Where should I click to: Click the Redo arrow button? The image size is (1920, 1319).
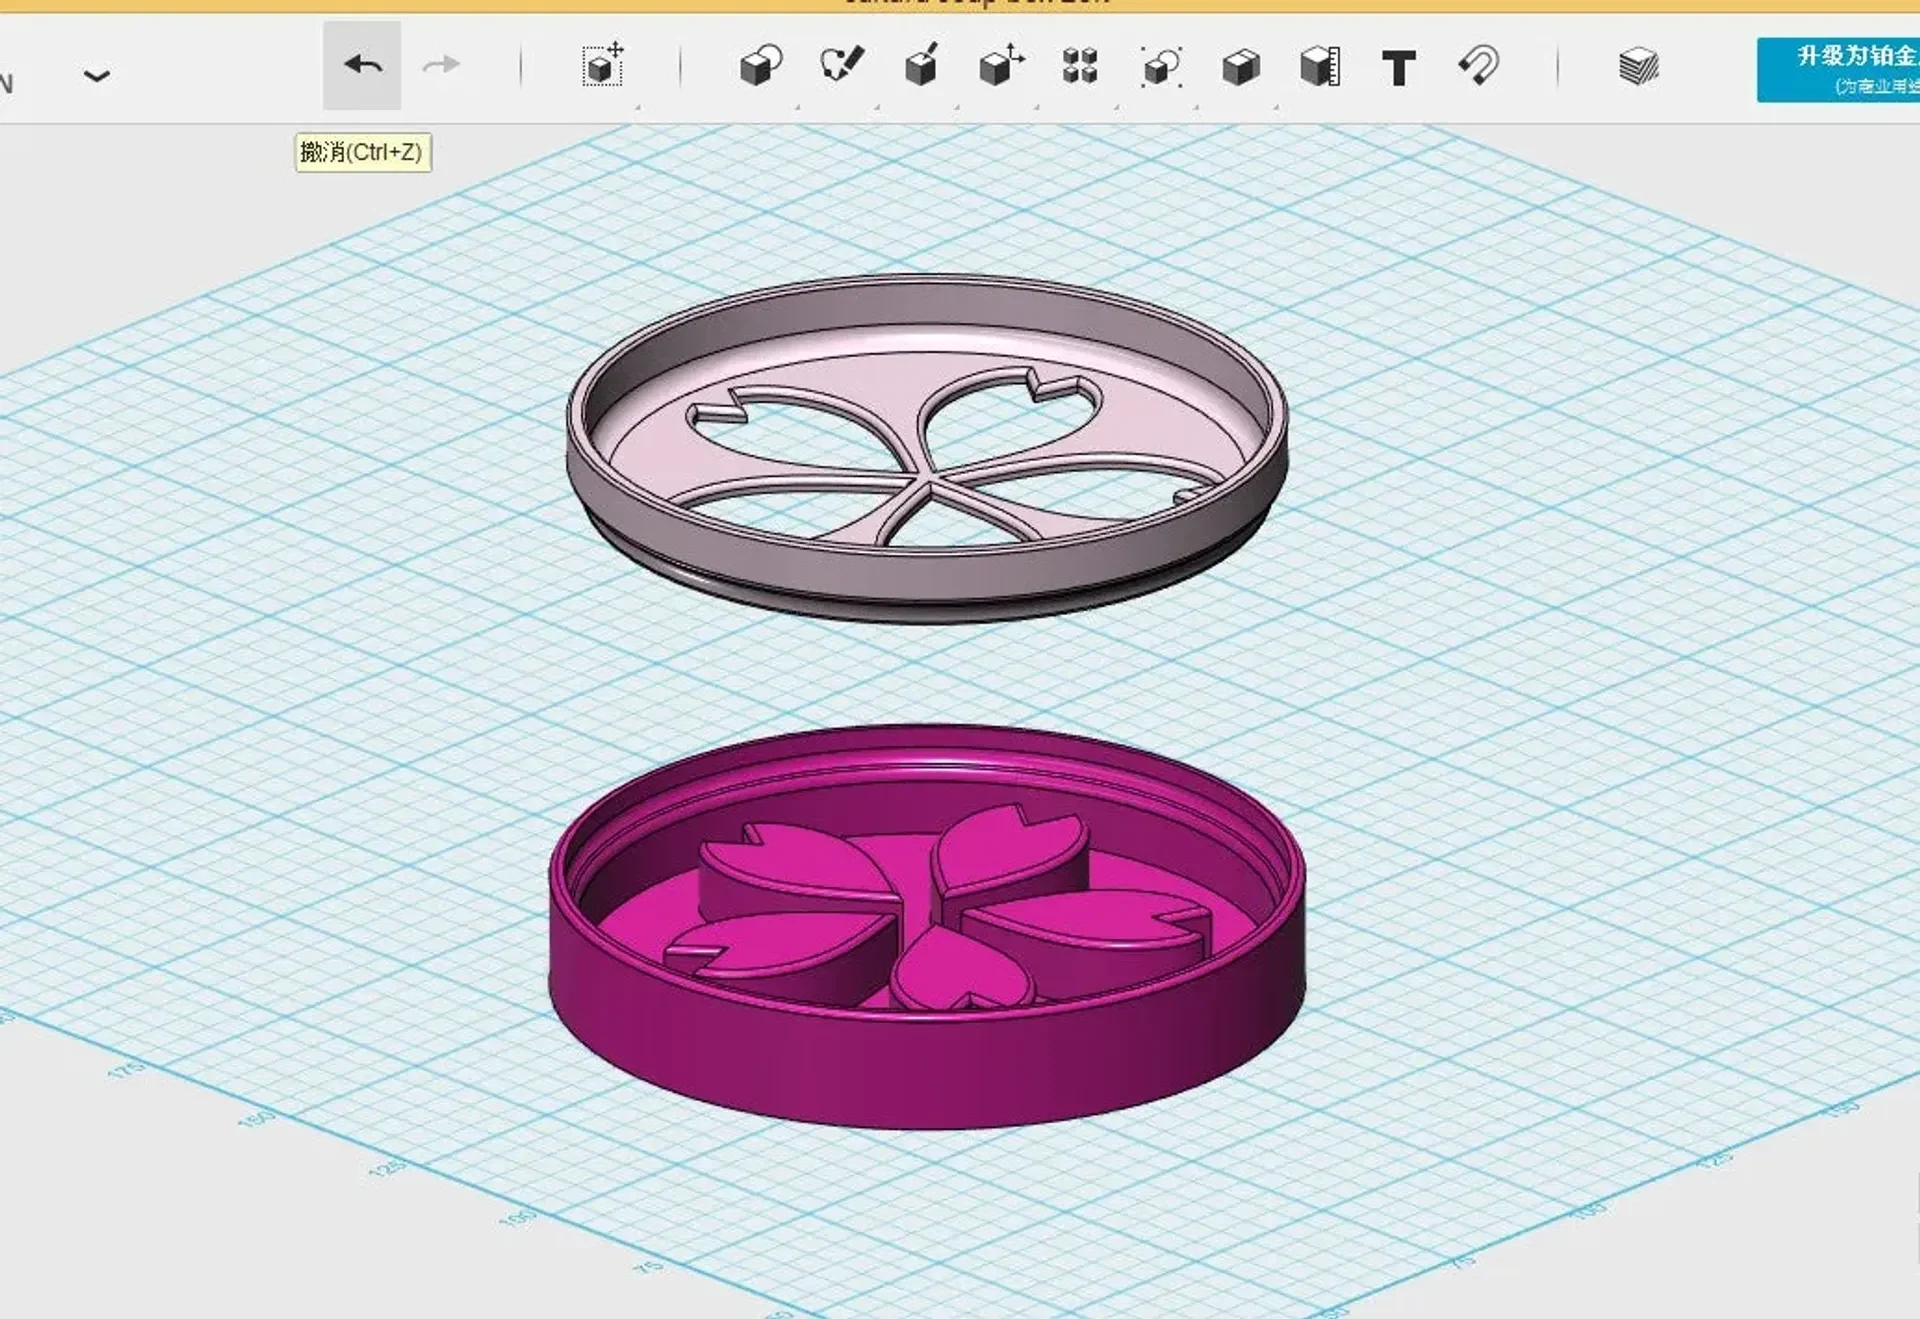[441, 66]
